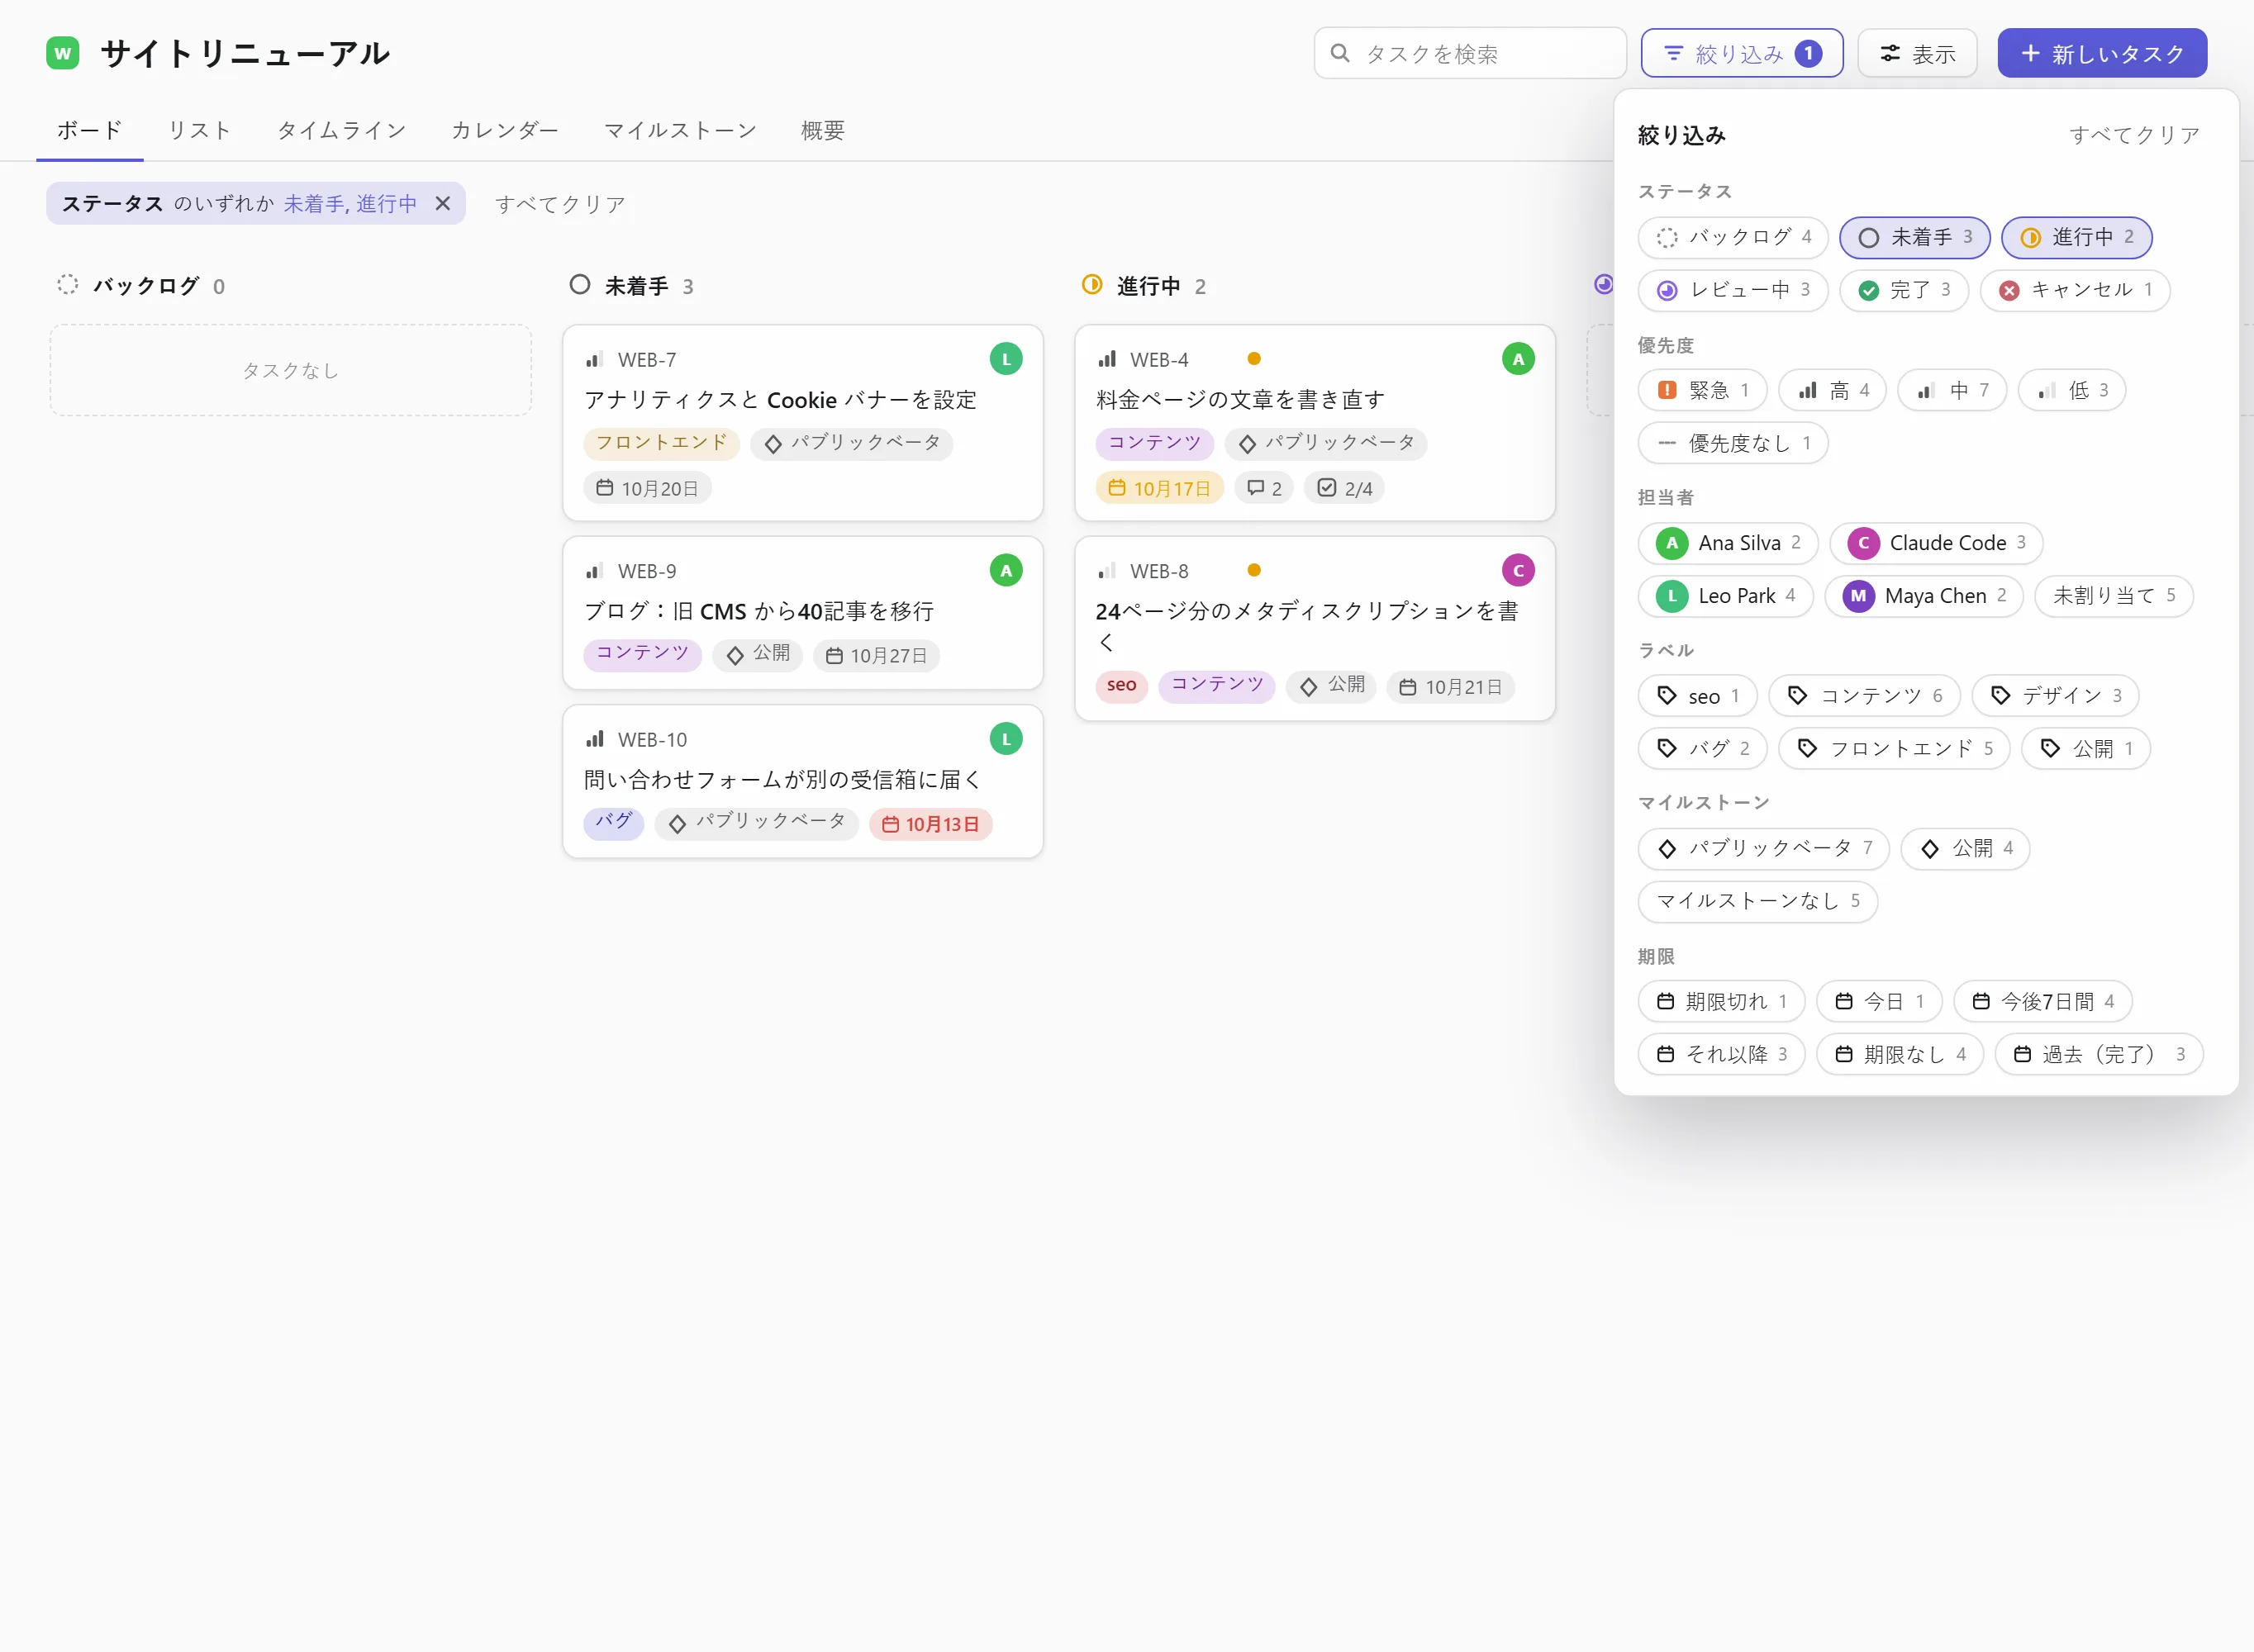Toggle the 完了 status filter
This screenshot has width=2254, height=1652.
pyautogui.click(x=1903, y=290)
